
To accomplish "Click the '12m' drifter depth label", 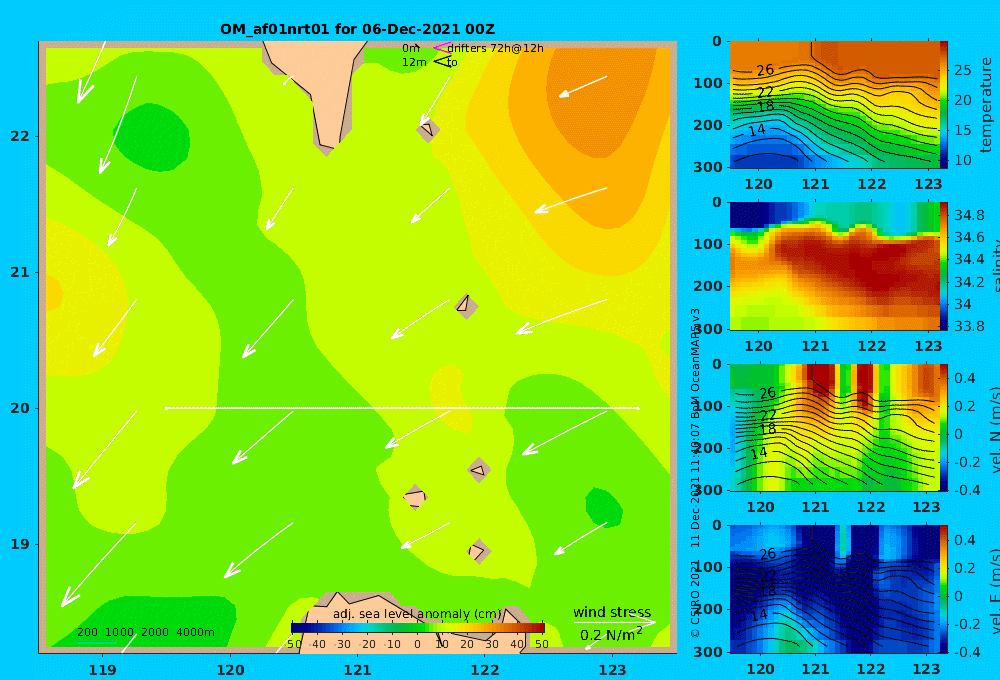I will click(414, 62).
